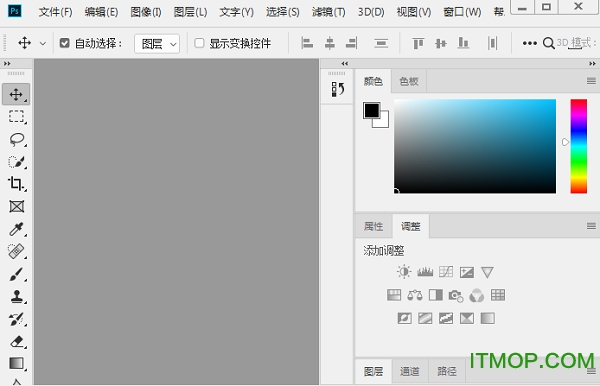Click the search magnifier icon
Image resolution: width=600 pixels, height=386 pixels.
tap(548, 43)
